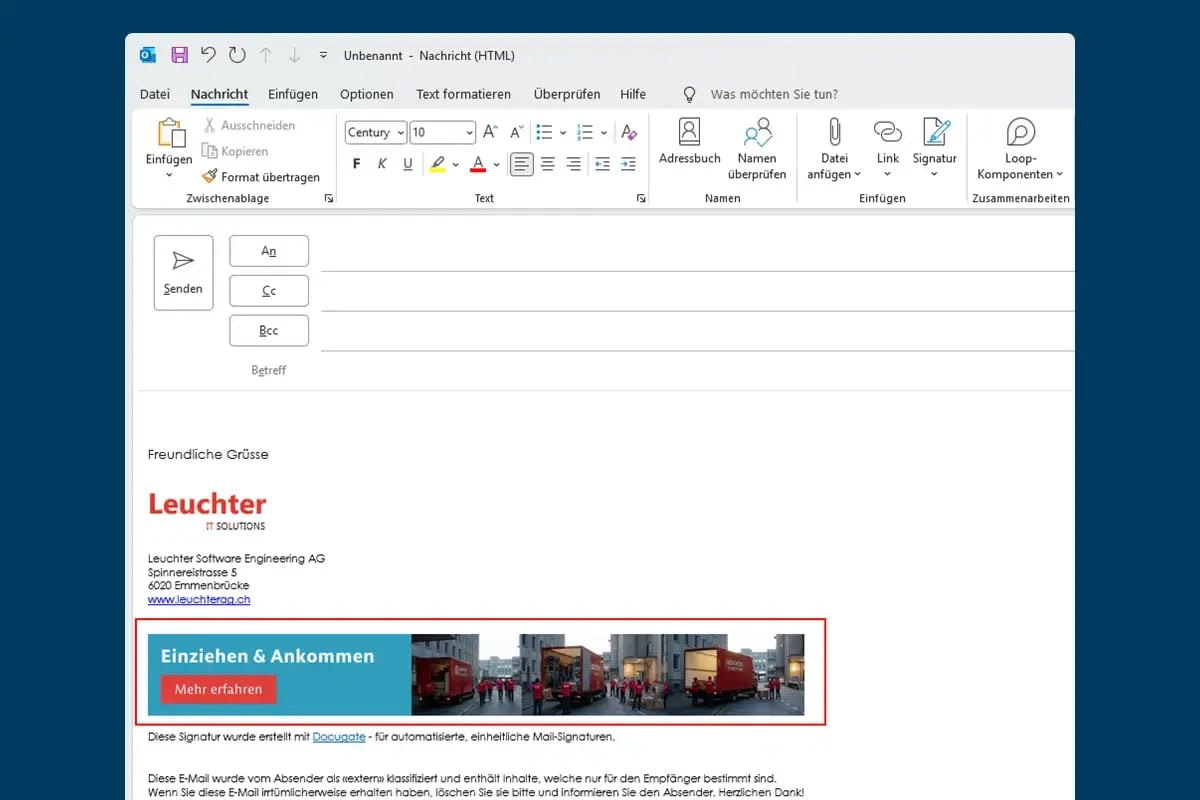The image size is (1200, 800).
Task: Insert a Link
Action: 888,148
